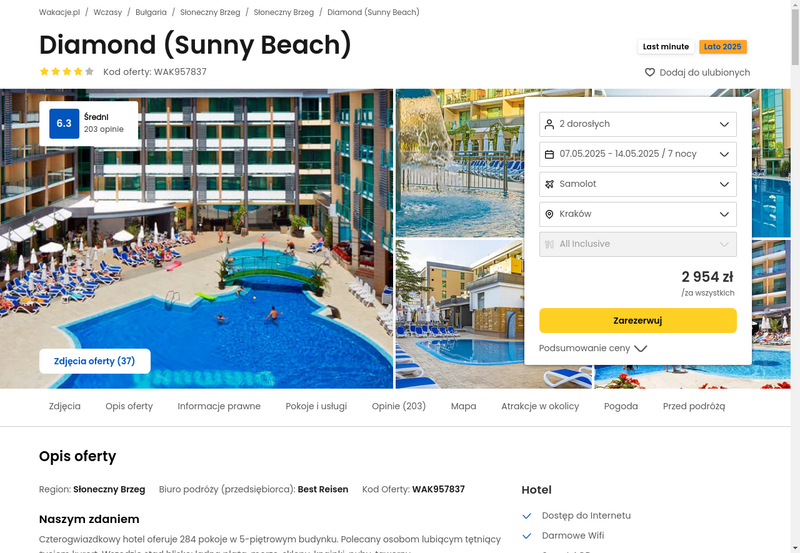Click the fountain pool thumbnail photo
The image size is (800, 553).
[460, 163]
